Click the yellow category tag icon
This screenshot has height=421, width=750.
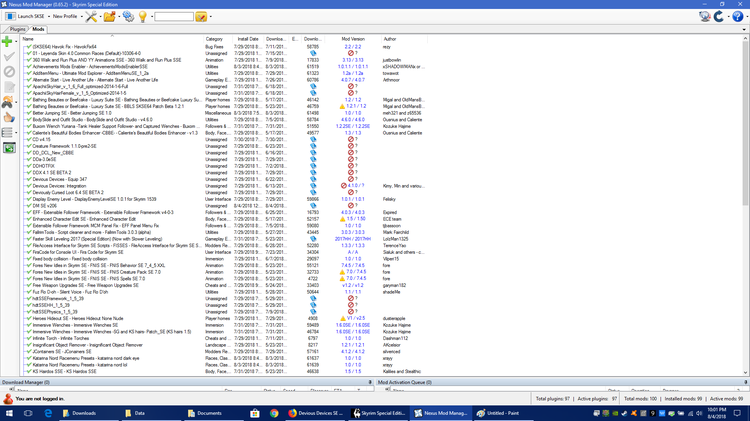(x=201, y=17)
